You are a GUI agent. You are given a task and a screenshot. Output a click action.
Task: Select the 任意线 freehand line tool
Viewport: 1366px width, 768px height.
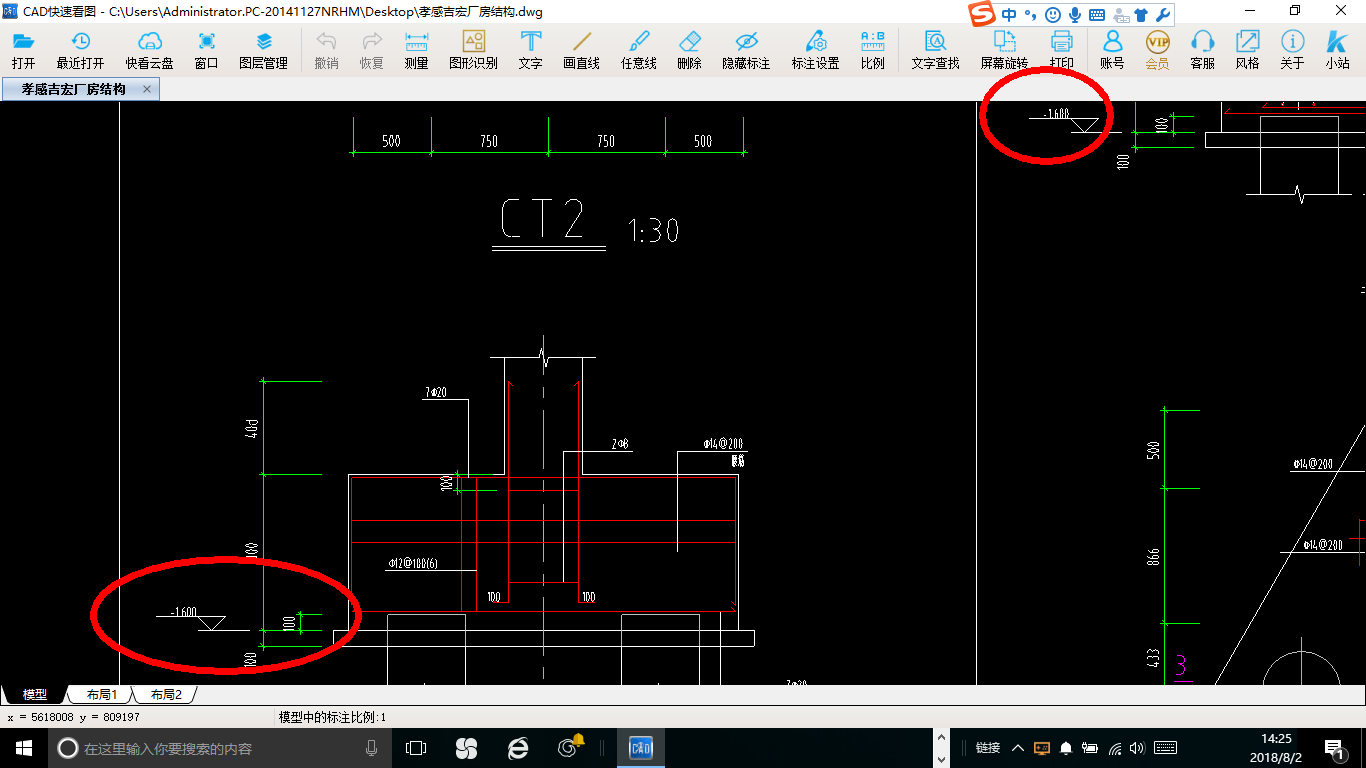click(x=638, y=50)
